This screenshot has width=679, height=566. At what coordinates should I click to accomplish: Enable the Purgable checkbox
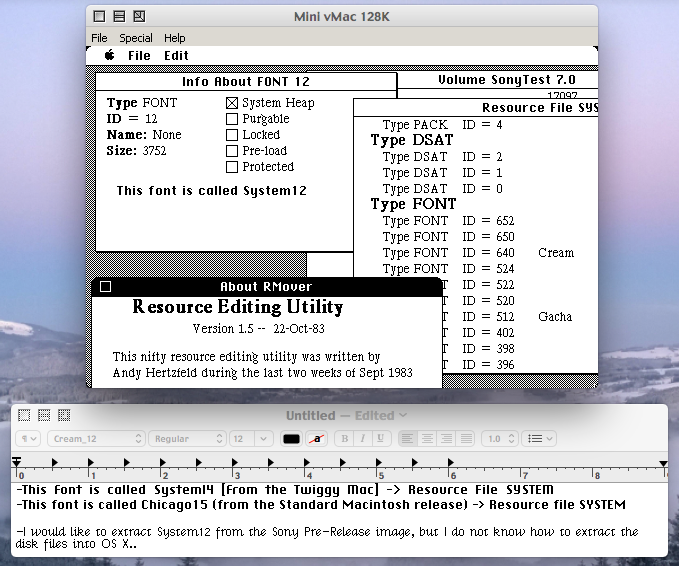tap(232, 119)
